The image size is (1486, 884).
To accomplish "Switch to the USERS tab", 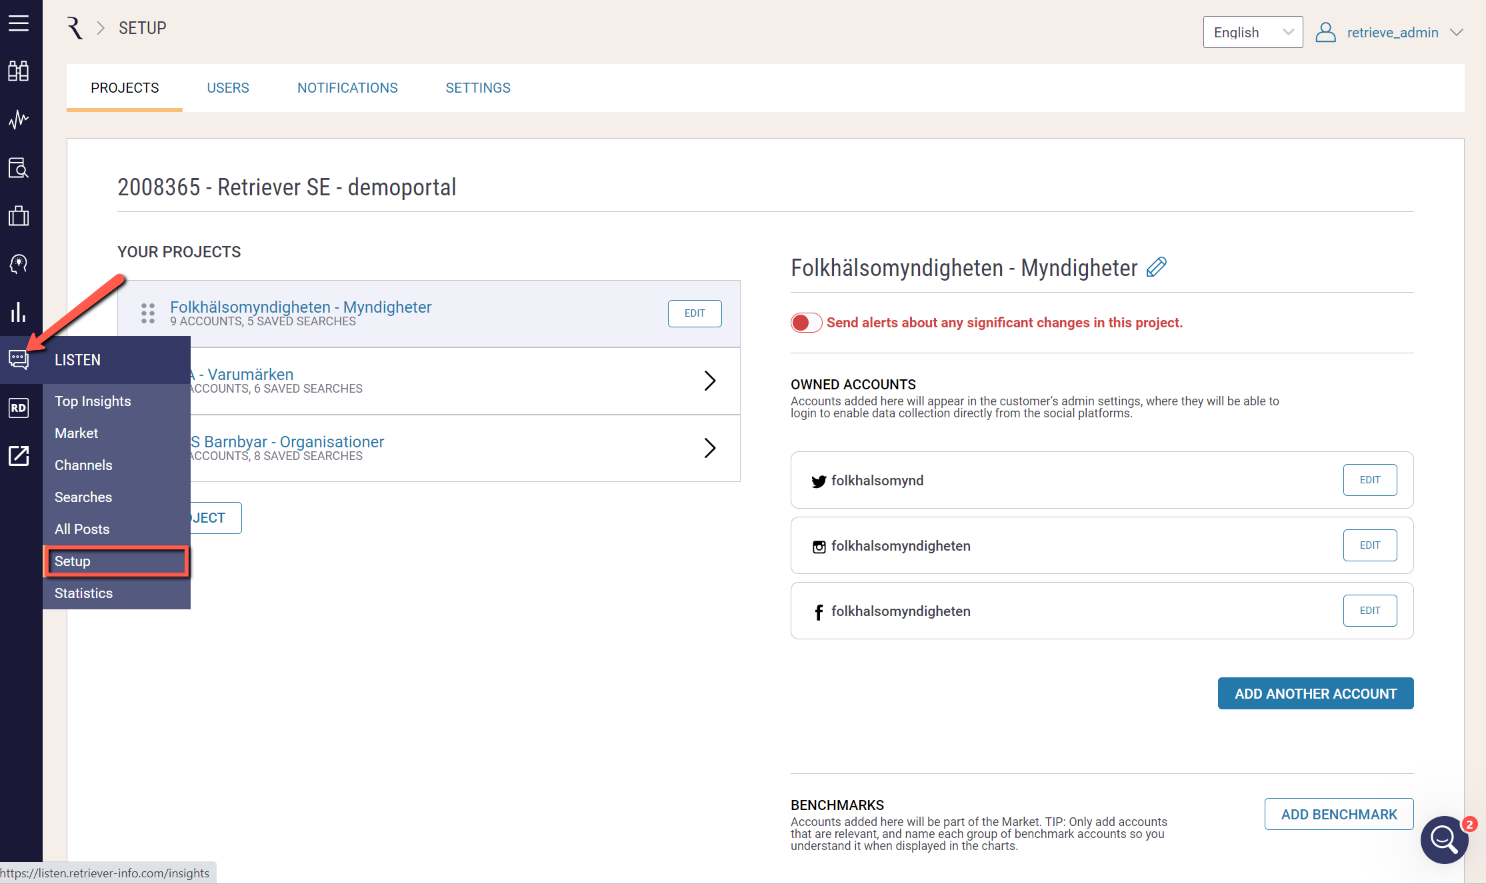I will (x=228, y=88).
